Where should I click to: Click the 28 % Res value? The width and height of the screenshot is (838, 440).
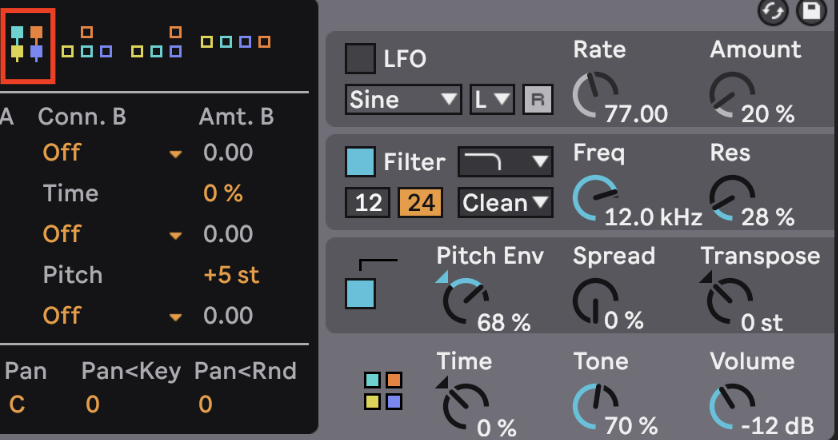click(x=767, y=217)
